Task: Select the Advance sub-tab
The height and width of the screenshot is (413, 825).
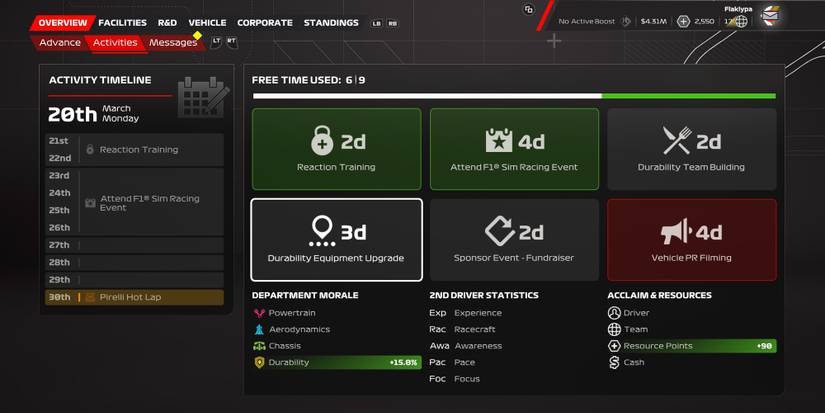Action: pos(59,43)
